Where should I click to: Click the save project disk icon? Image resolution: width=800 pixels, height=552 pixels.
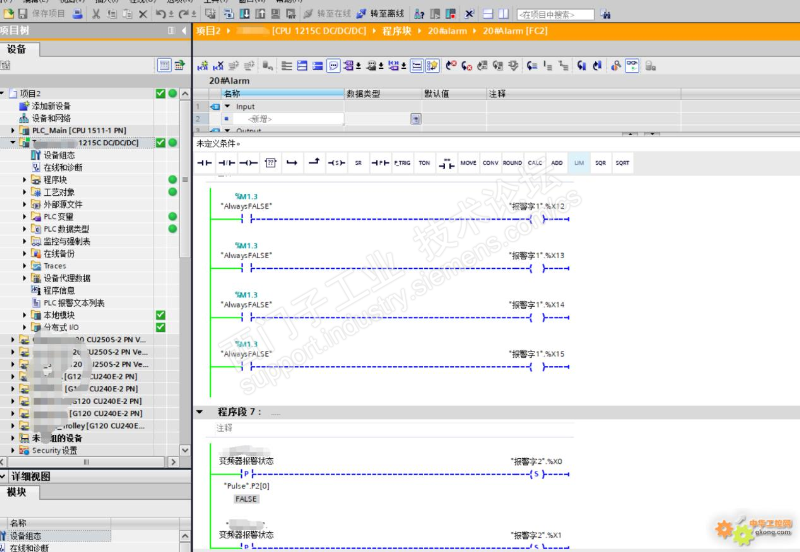point(23,14)
